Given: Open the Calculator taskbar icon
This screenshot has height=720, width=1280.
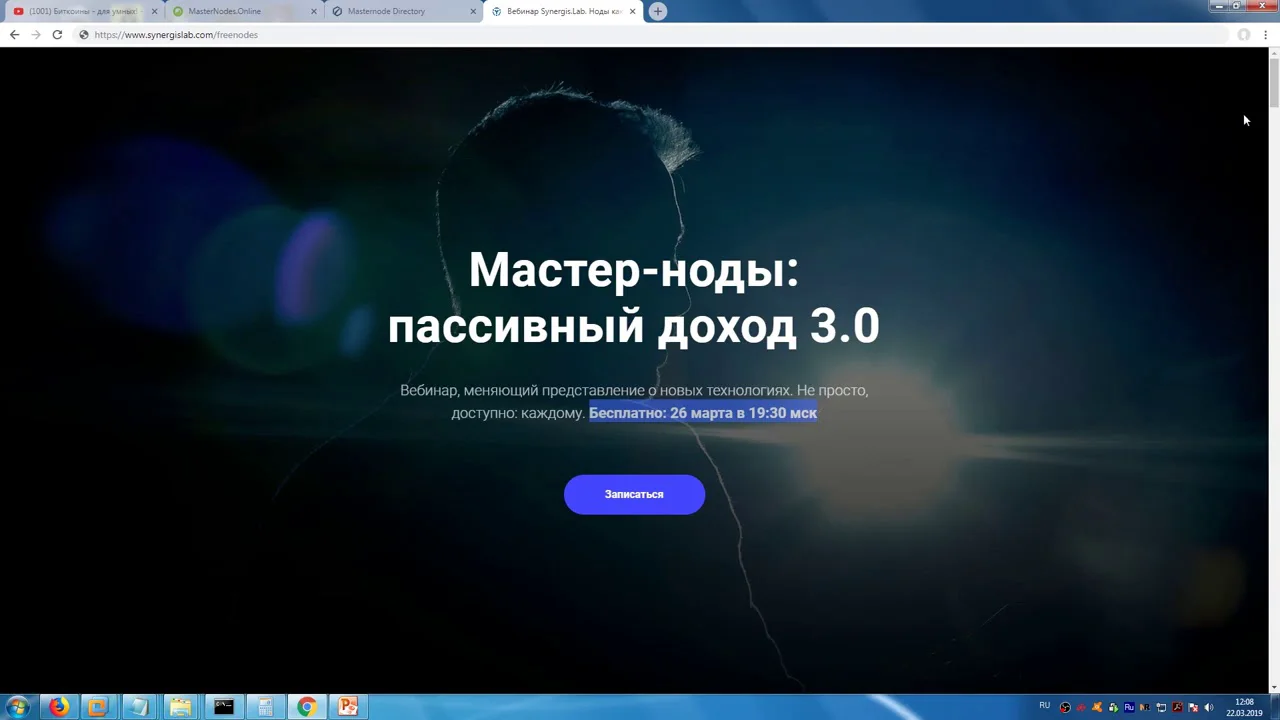Looking at the screenshot, I should click(x=264, y=707).
